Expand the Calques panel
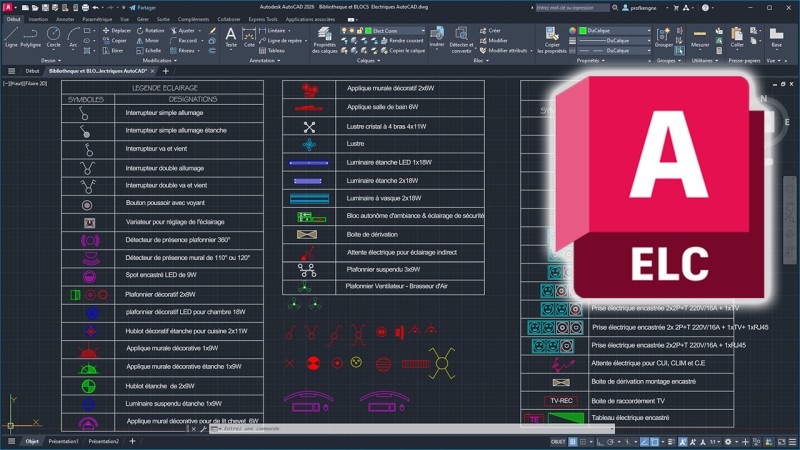 368,60
